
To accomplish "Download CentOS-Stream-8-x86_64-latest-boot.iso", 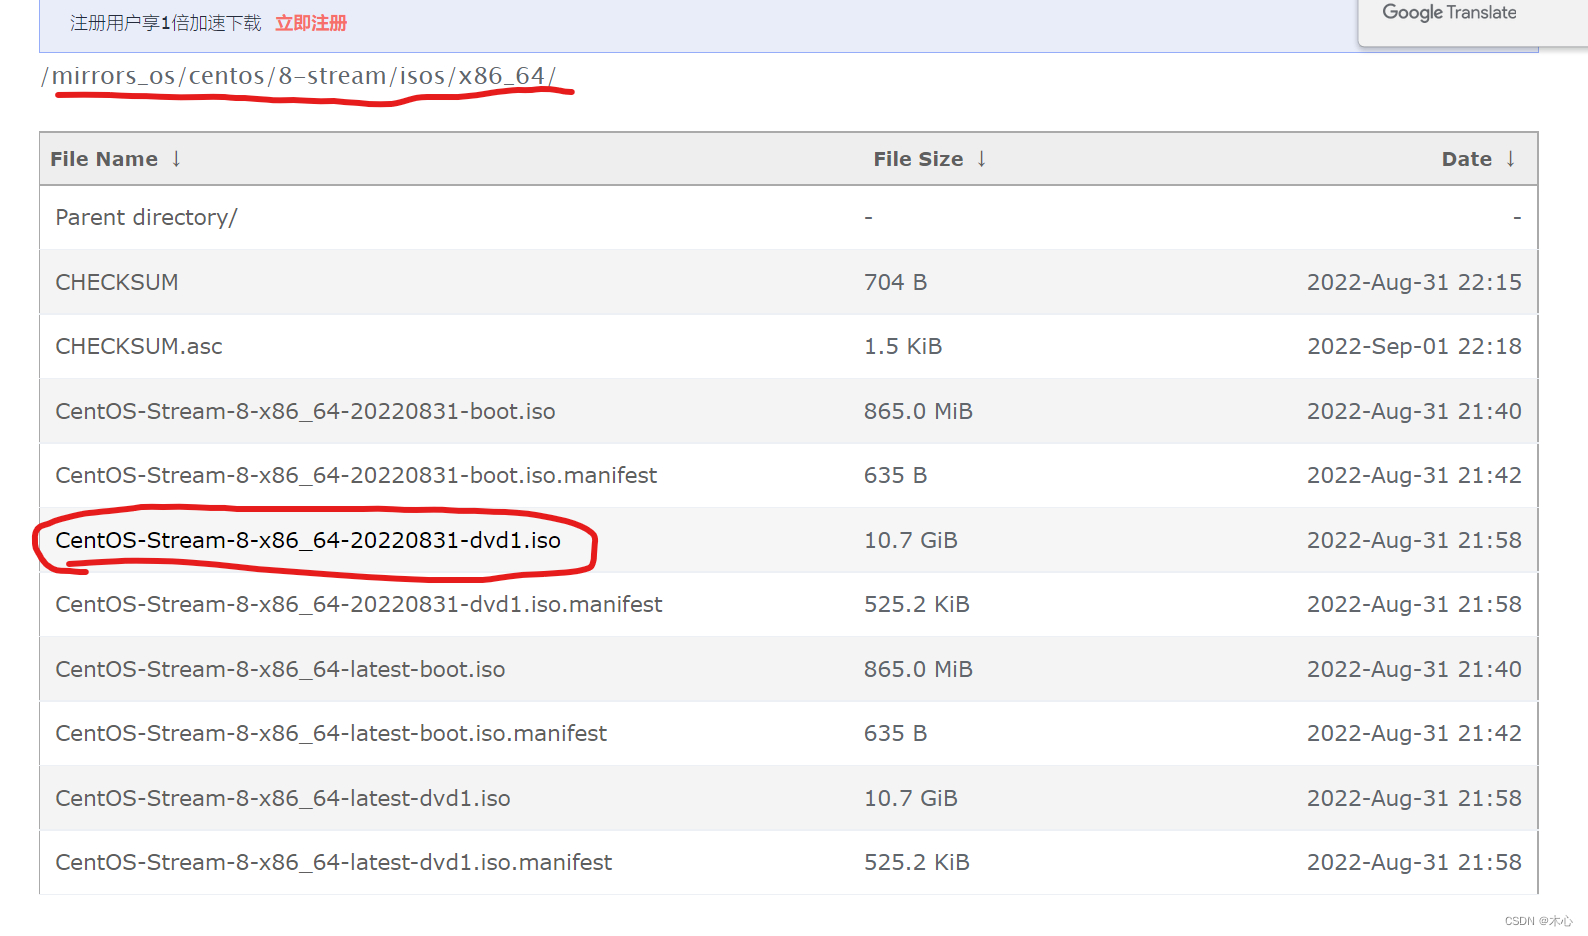I will point(280,669).
